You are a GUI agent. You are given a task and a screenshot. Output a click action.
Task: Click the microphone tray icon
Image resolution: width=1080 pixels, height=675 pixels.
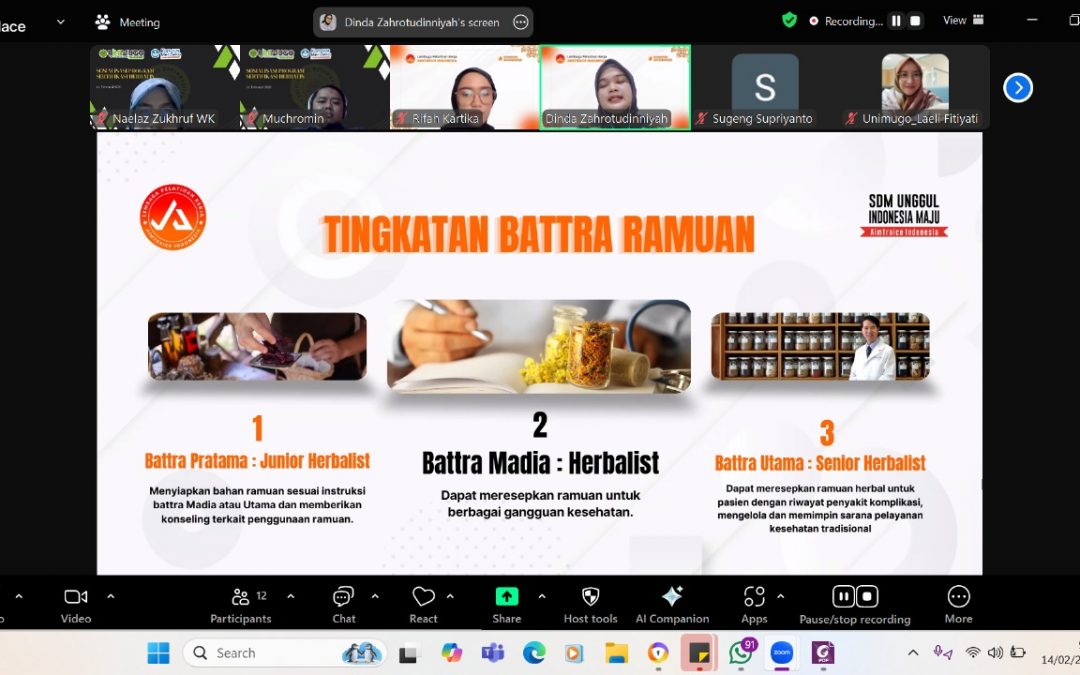[942, 653]
